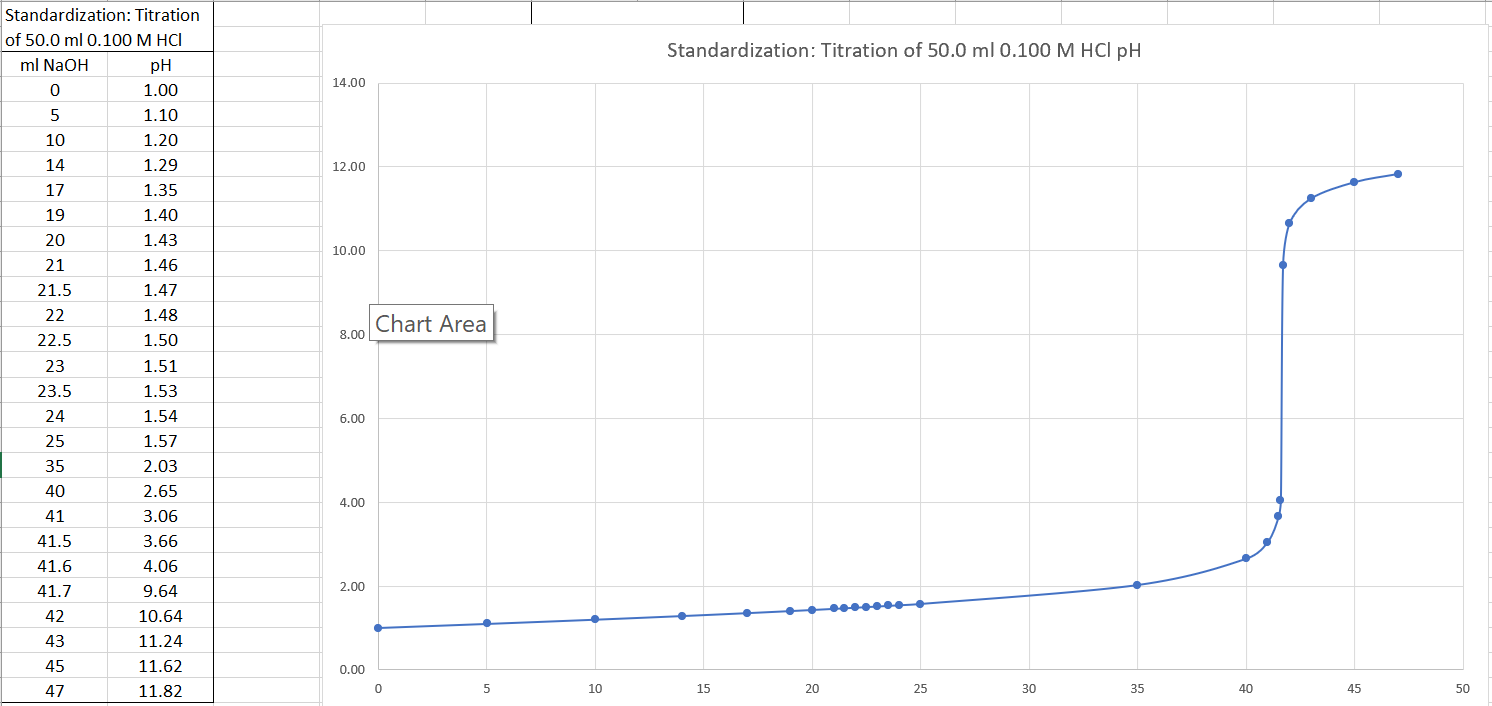
Task: Select the merged title cell about standardization
Action: point(105,25)
